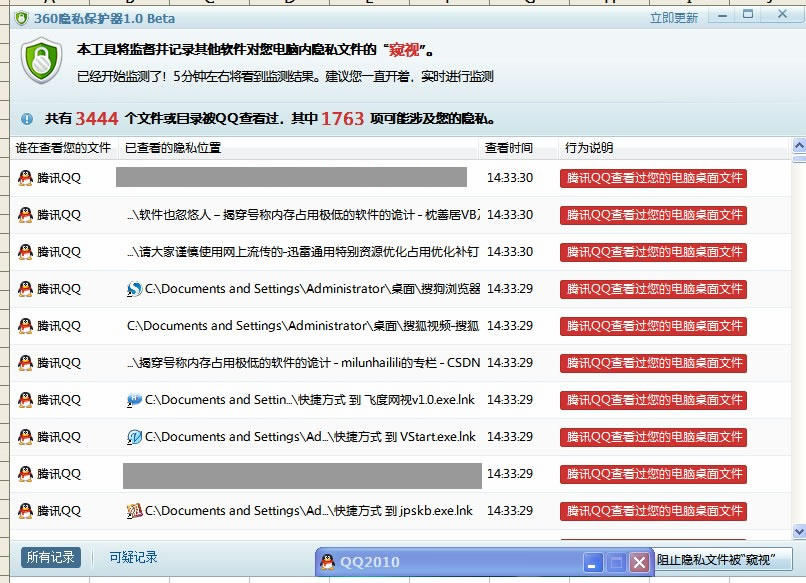Click 阻止隐私文件被"窥视" button
Viewport: 806px width, 583px height.
[x=724, y=559]
